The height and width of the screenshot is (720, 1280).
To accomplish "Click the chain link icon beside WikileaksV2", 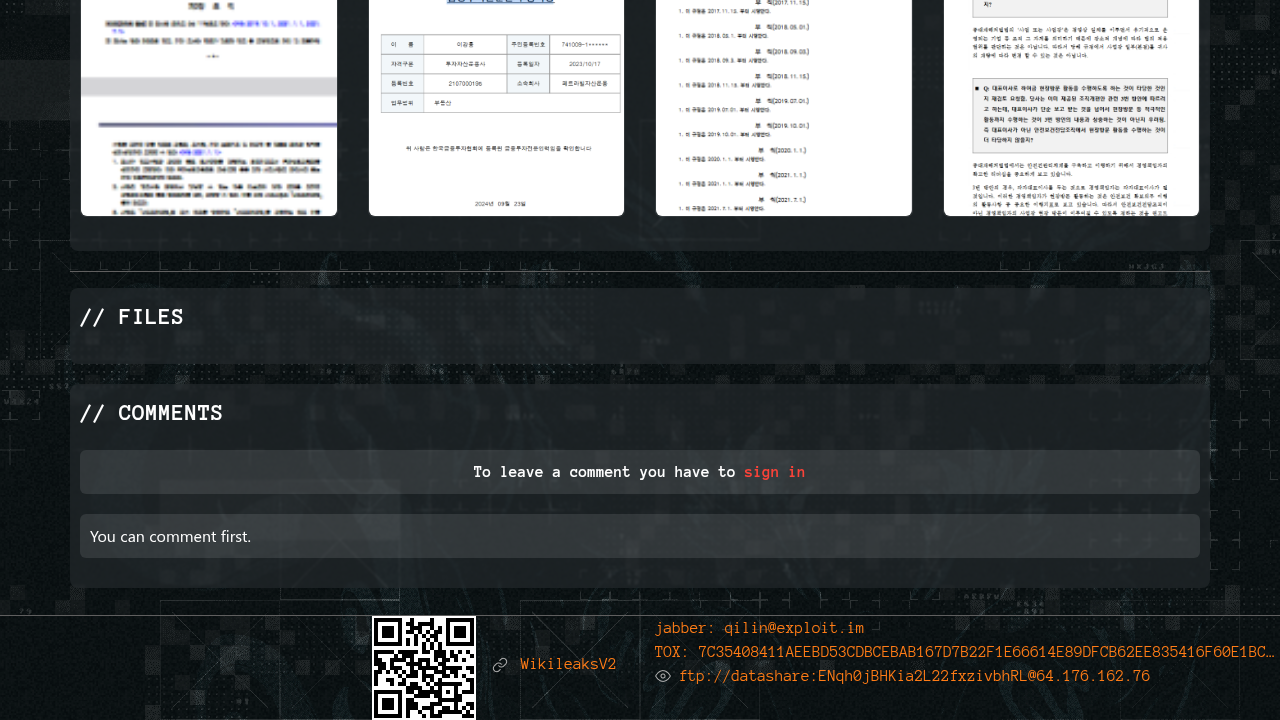I will point(500,665).
